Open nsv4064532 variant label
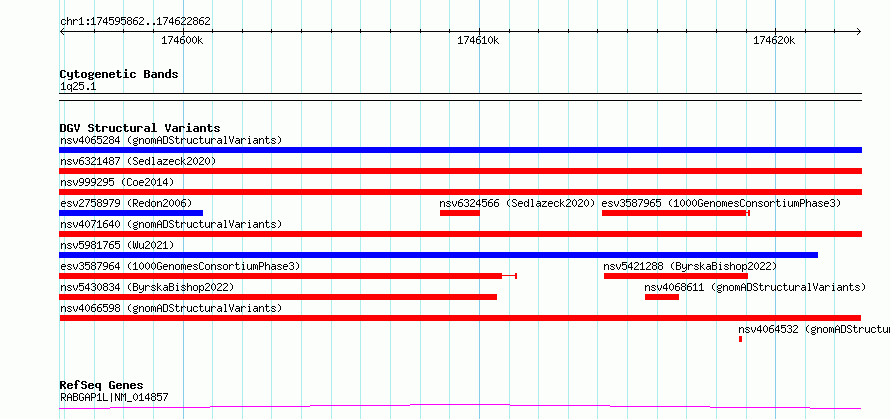Viewport: 890px width, 419px height. tap(814, 329)
